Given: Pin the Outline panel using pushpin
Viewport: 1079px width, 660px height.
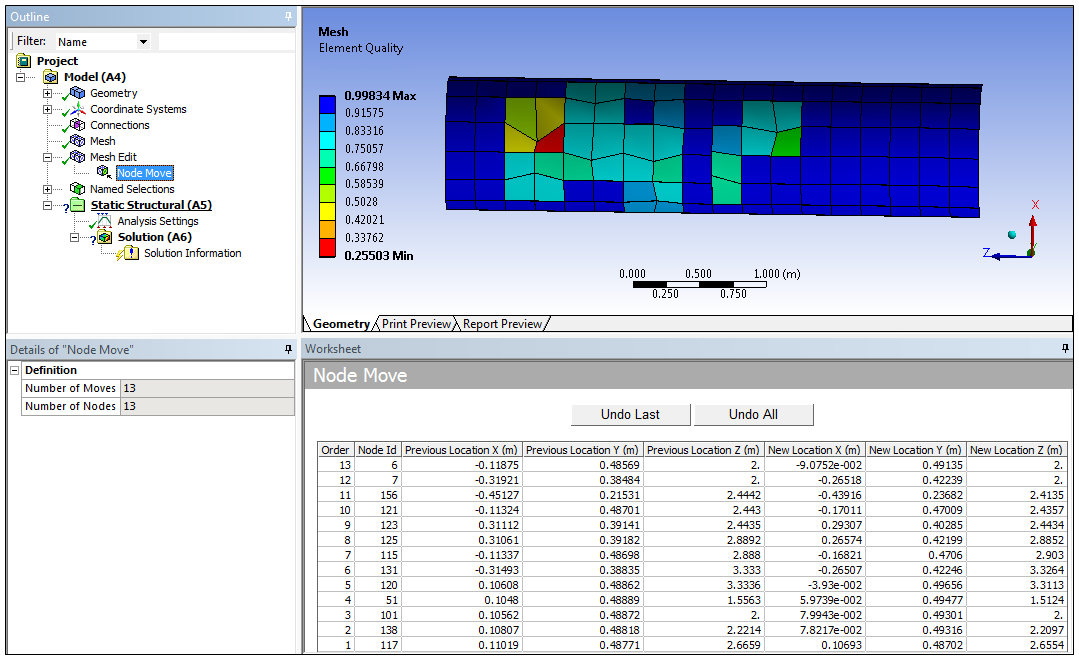Looking at the screenshot, I should (288, 17).
